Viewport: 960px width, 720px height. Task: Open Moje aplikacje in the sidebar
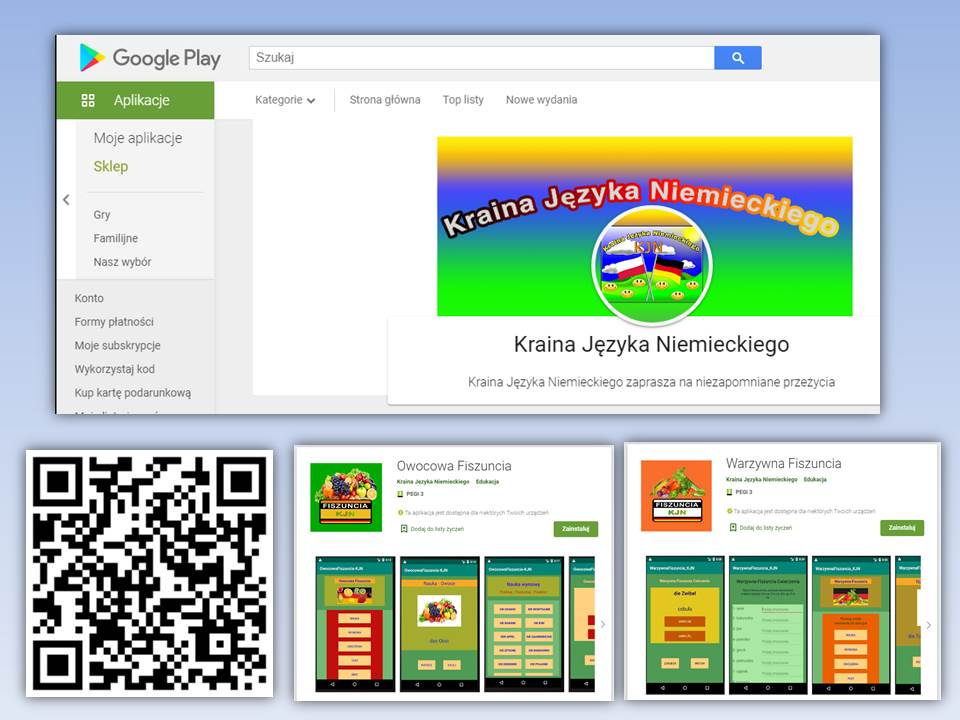138,138
